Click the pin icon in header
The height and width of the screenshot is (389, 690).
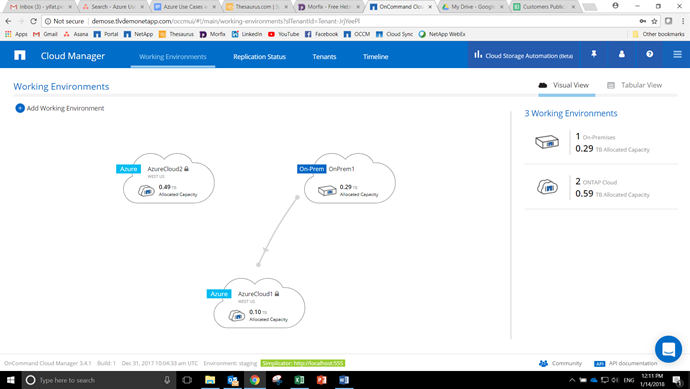594,54
